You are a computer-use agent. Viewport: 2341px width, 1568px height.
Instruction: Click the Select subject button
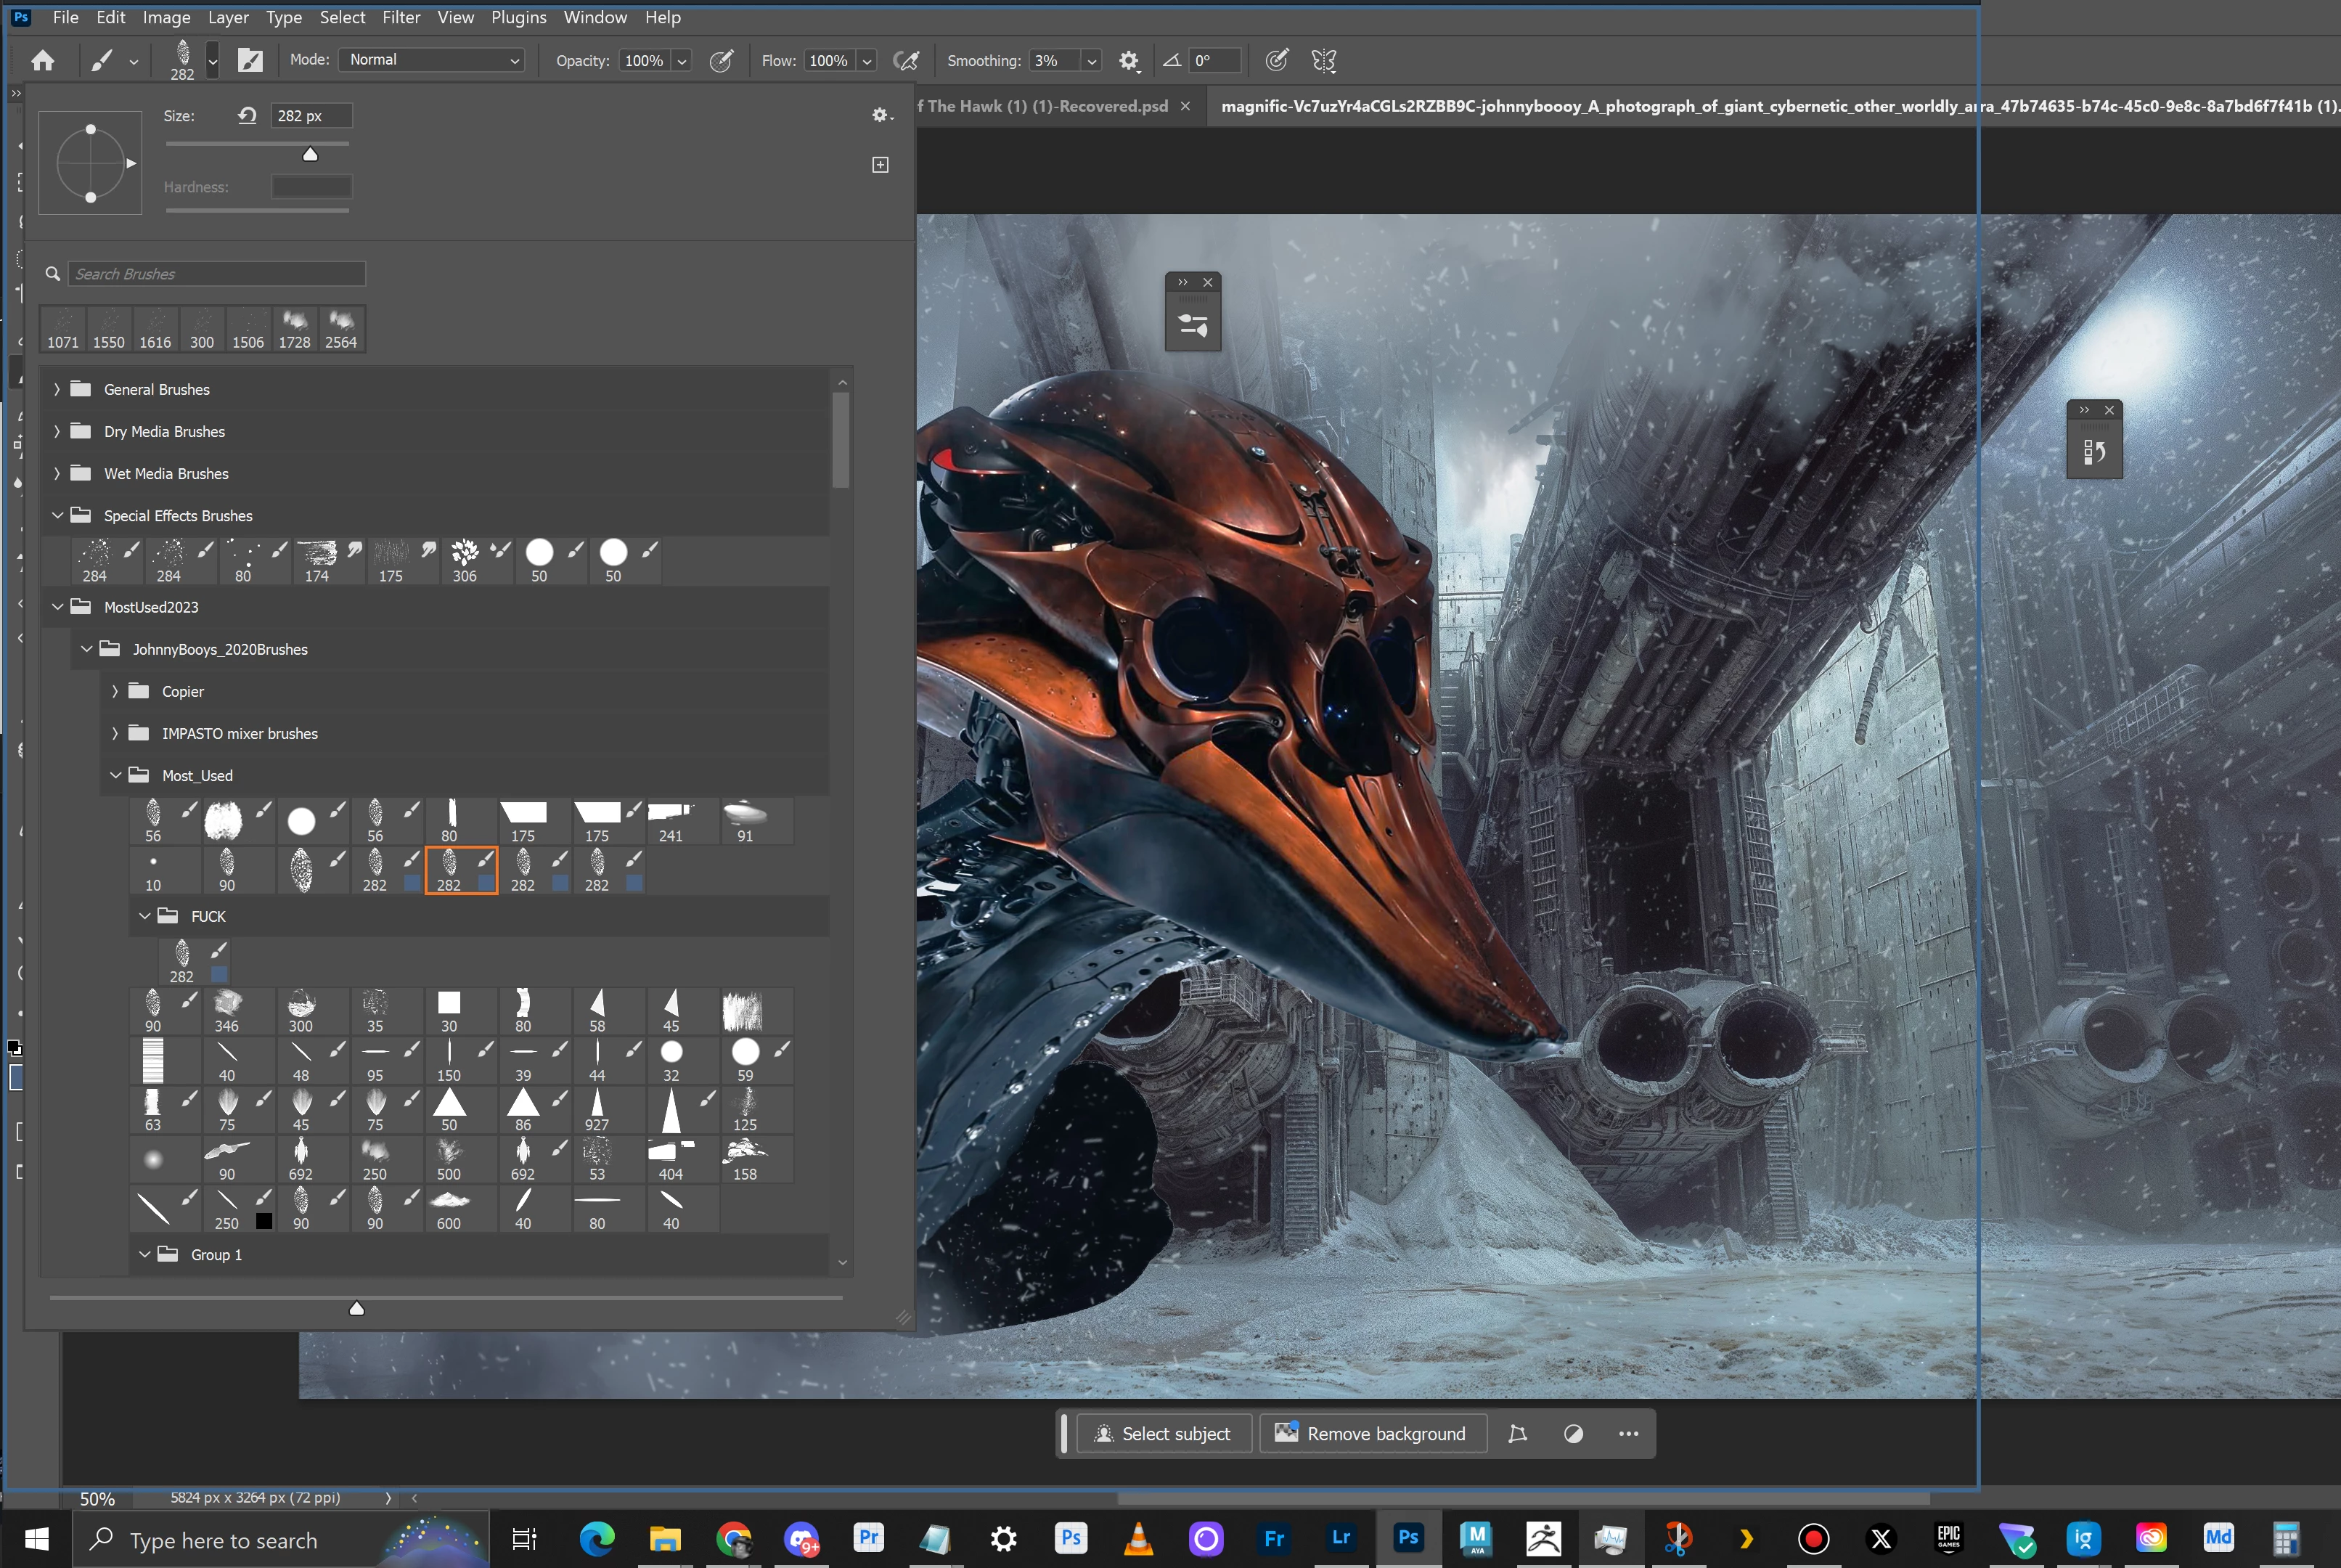tap(1163, 1434)
